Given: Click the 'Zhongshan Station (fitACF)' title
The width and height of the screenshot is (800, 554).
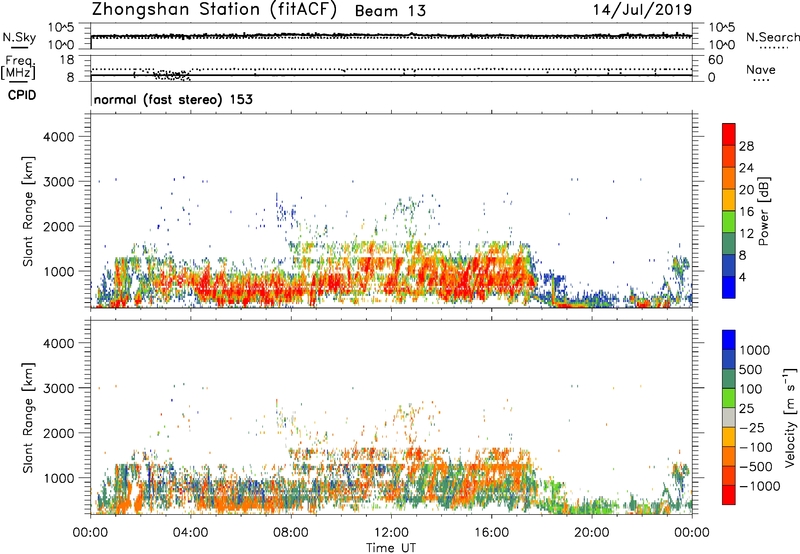Looking at the screenshot, I should pyautogui.click(x=214, y=10).
